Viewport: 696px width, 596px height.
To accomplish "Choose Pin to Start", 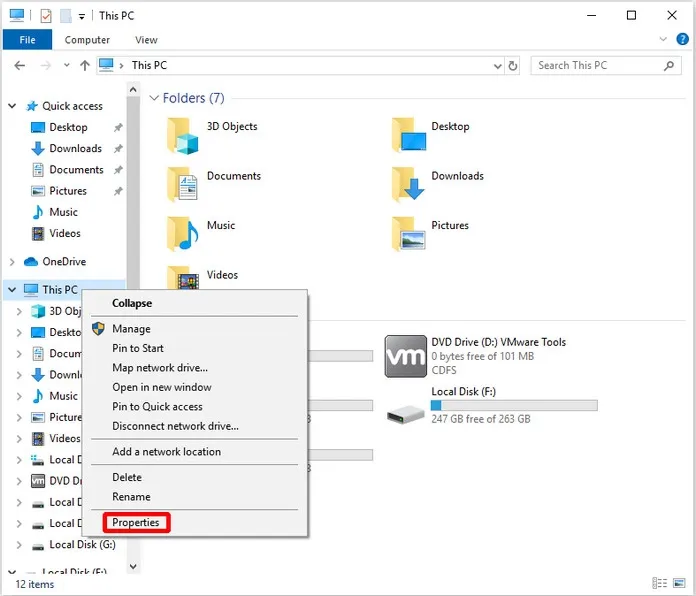I will tap(138, 348).
